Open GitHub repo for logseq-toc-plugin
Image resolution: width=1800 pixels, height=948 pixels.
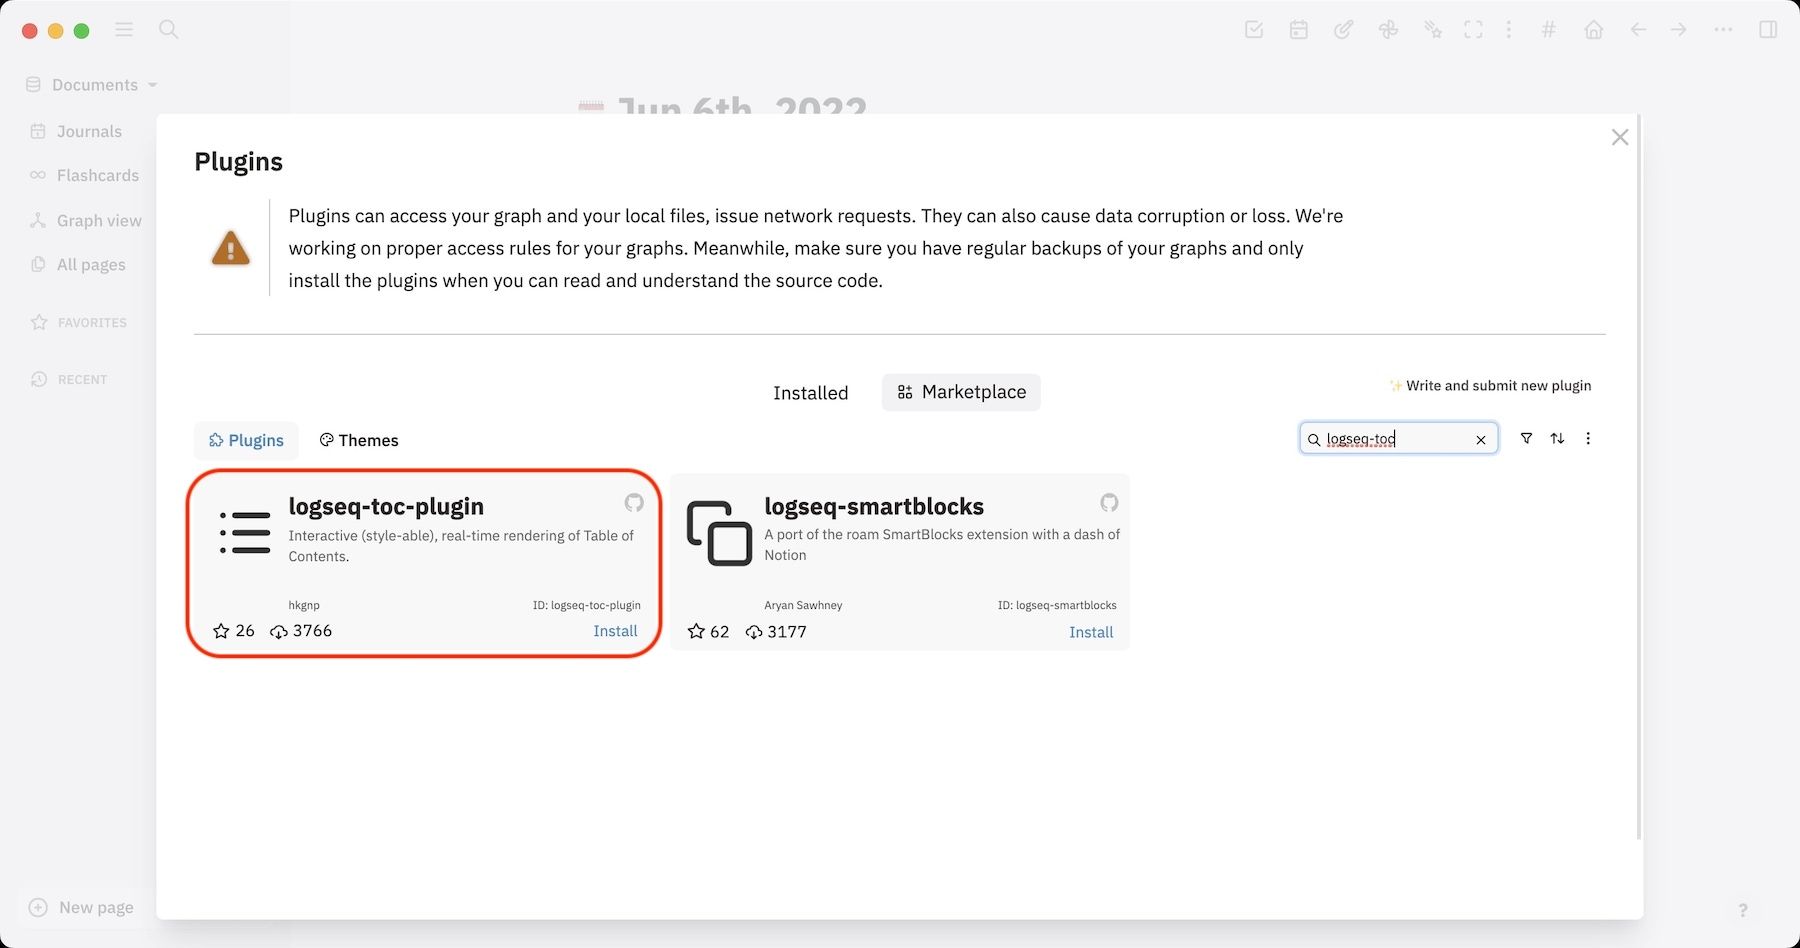(634, 502)
